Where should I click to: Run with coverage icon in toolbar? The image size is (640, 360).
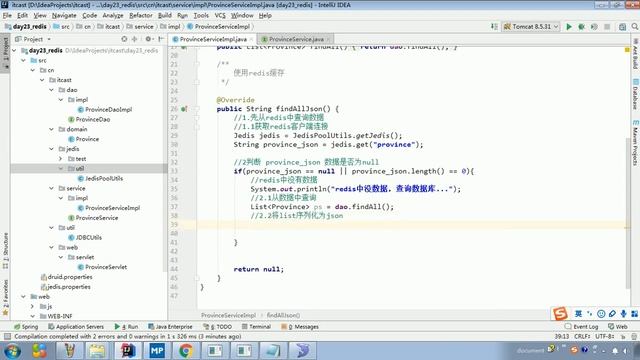click(x=594, y=27)
